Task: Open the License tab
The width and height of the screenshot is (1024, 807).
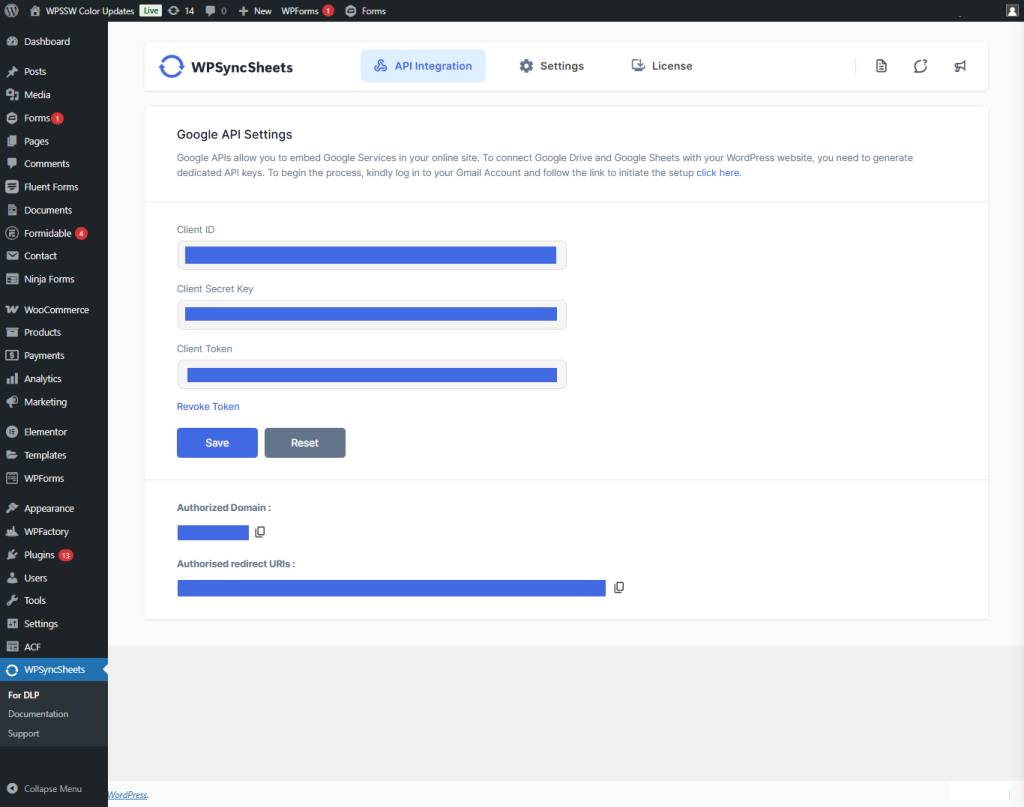Action: click(x=662, y=66)
